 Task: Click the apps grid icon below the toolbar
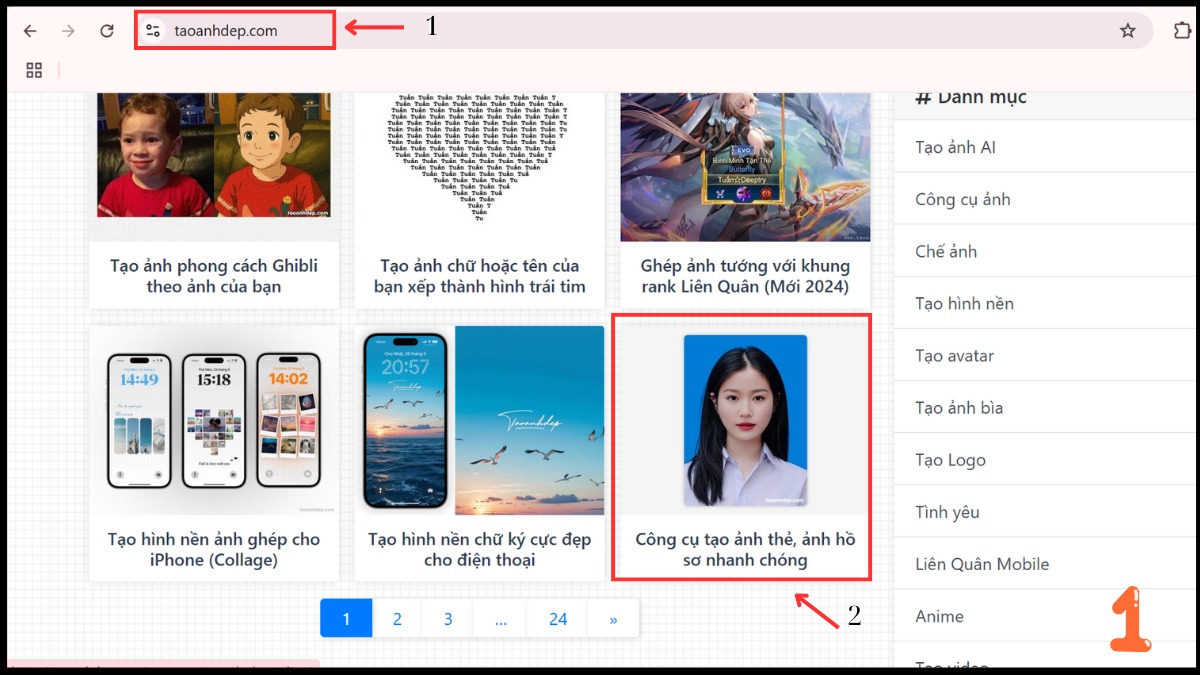pyautogui.click(x=34, y=70)
